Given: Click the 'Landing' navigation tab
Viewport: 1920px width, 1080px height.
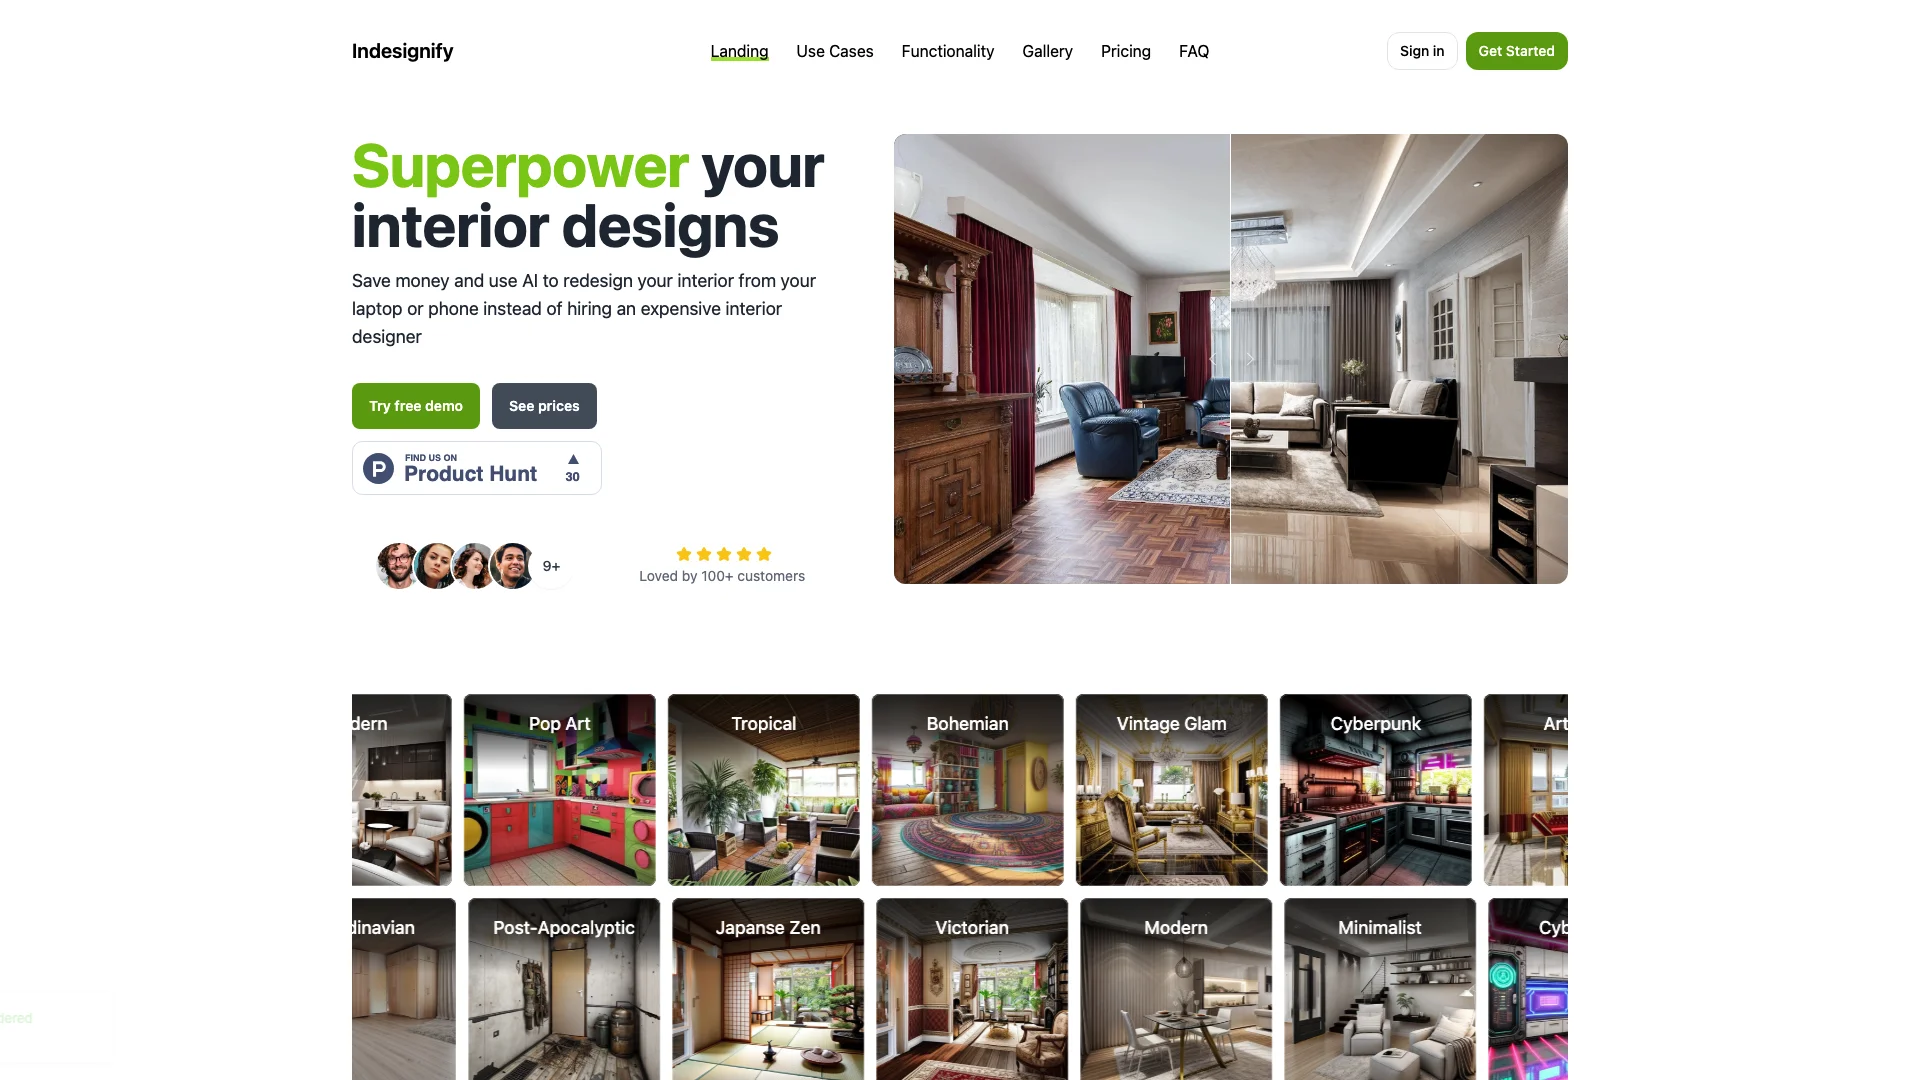Looking at the screenshot, I should tap(738, 51).
